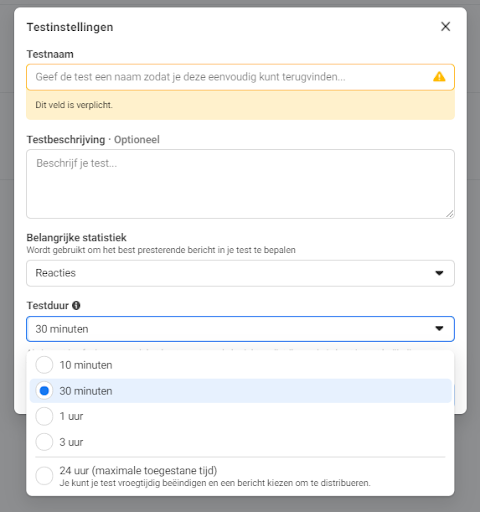The image size is (480, 512).
Task: Select the 30 minuten radio circle
Action: pos(44,391)
